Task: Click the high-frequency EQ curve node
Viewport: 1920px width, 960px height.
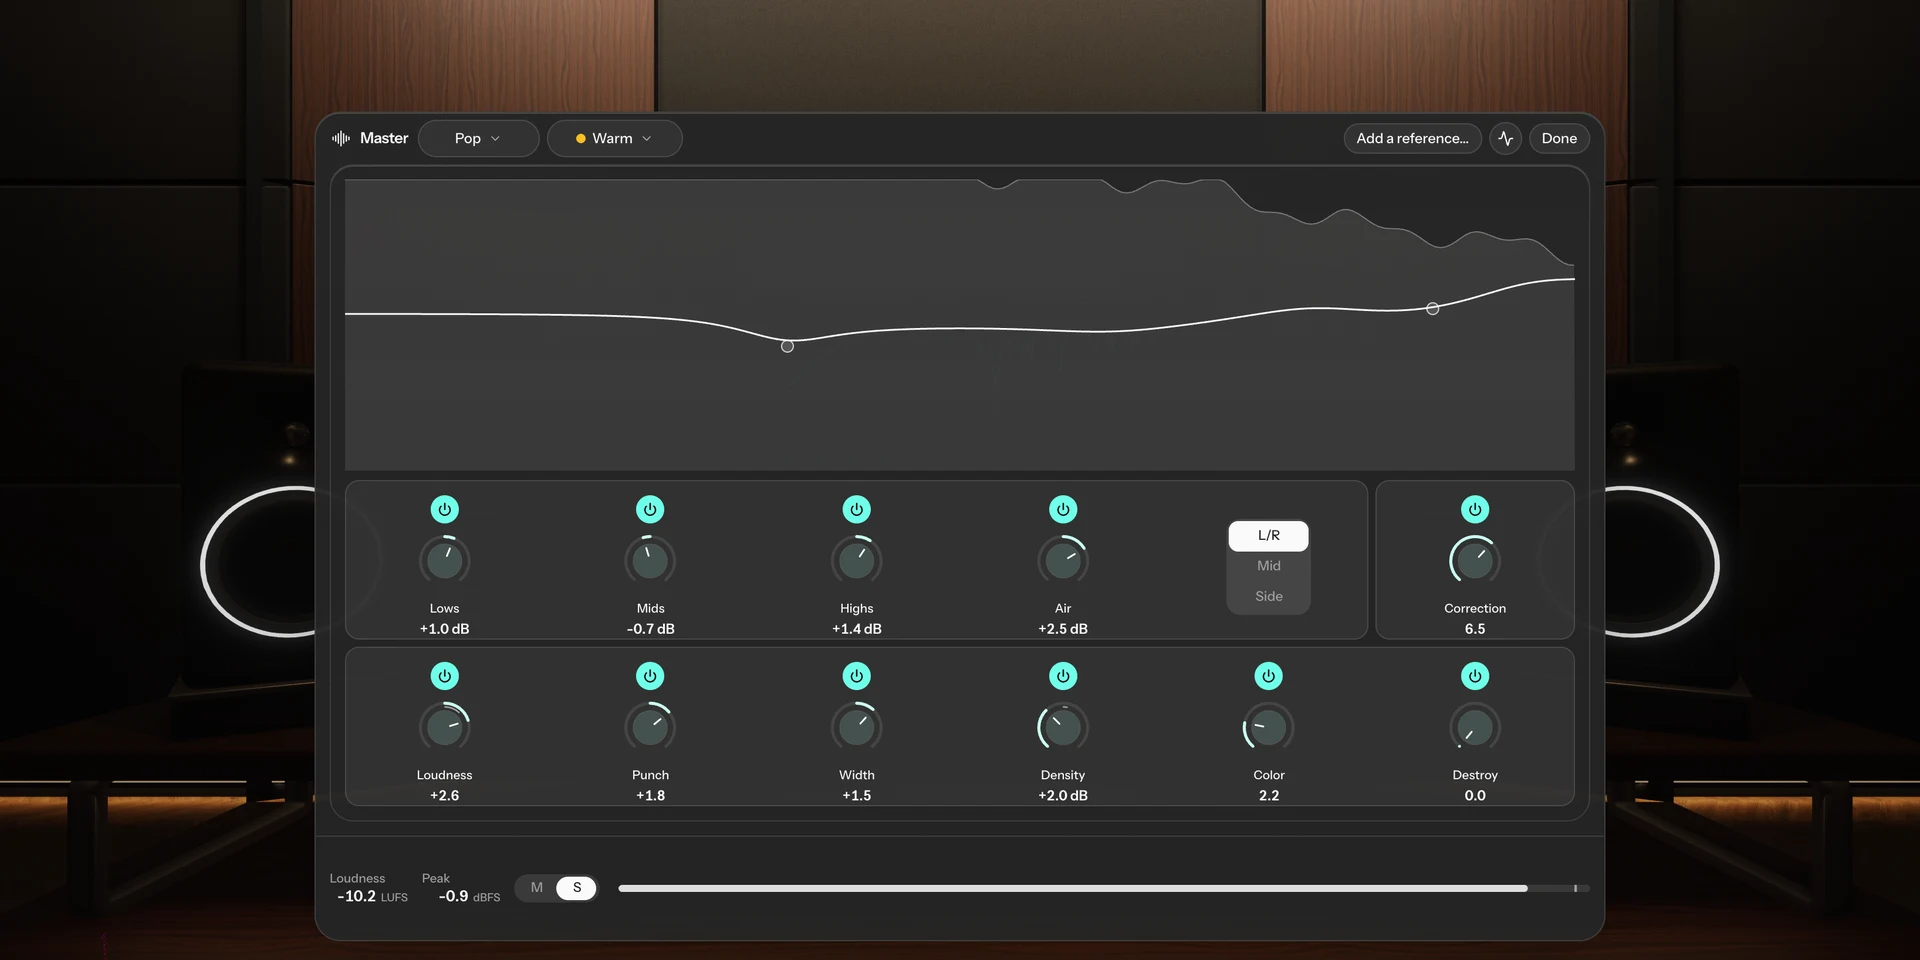Action: (1433, 309)
